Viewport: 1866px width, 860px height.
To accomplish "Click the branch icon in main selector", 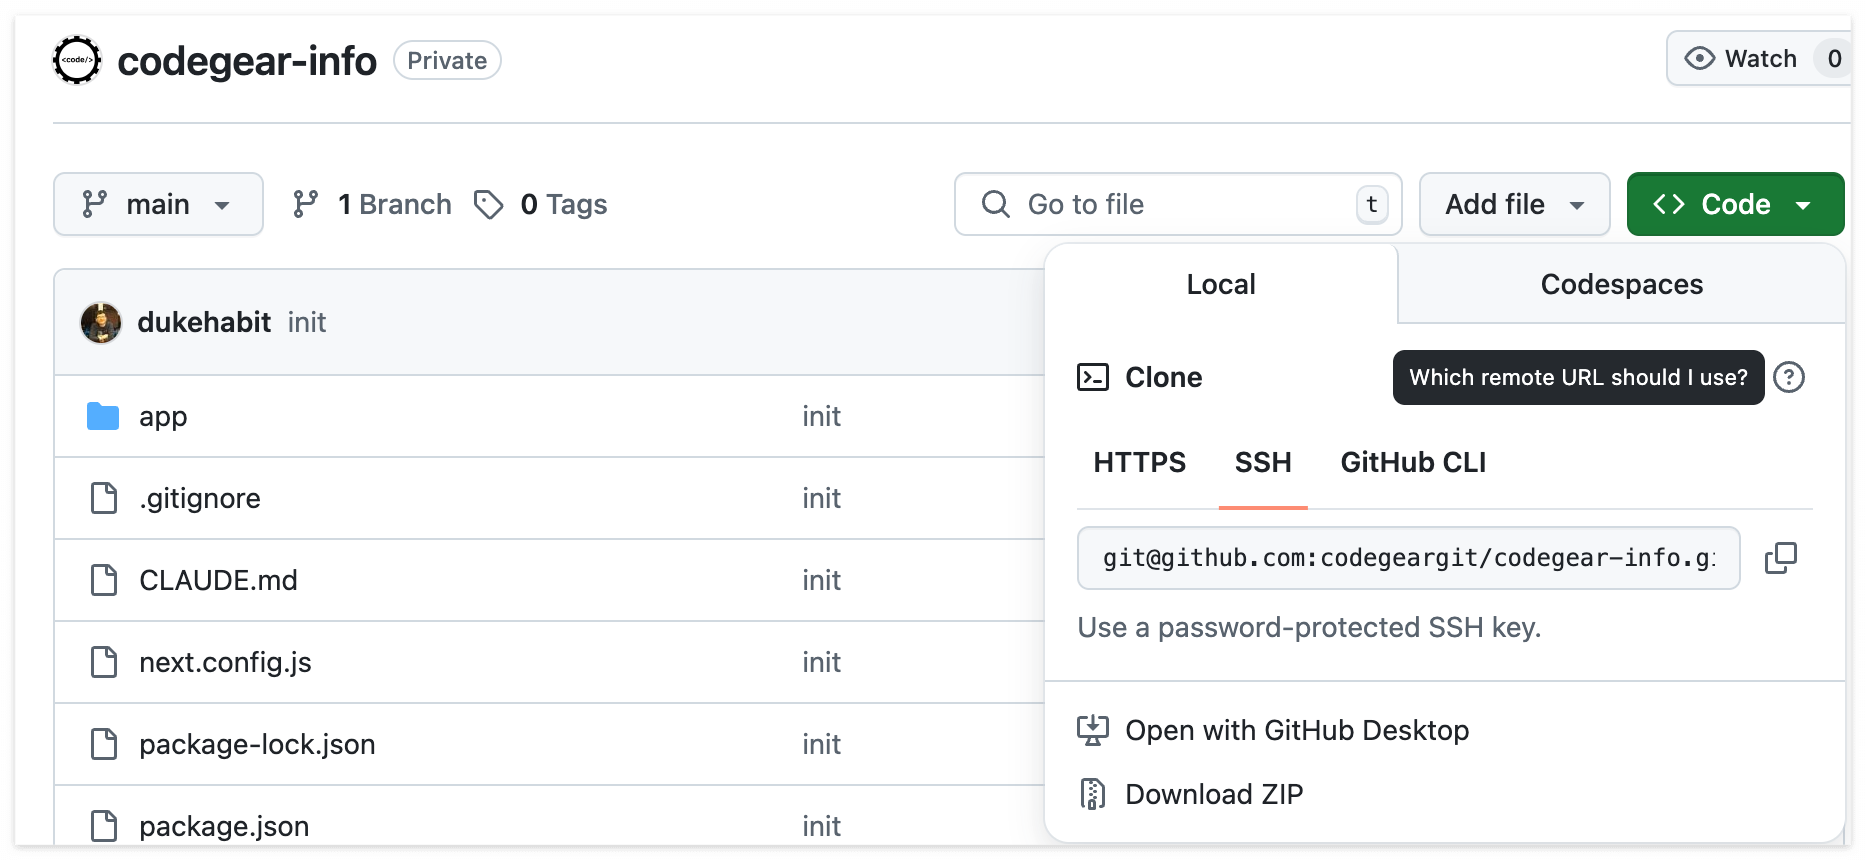I will point(95,204).
